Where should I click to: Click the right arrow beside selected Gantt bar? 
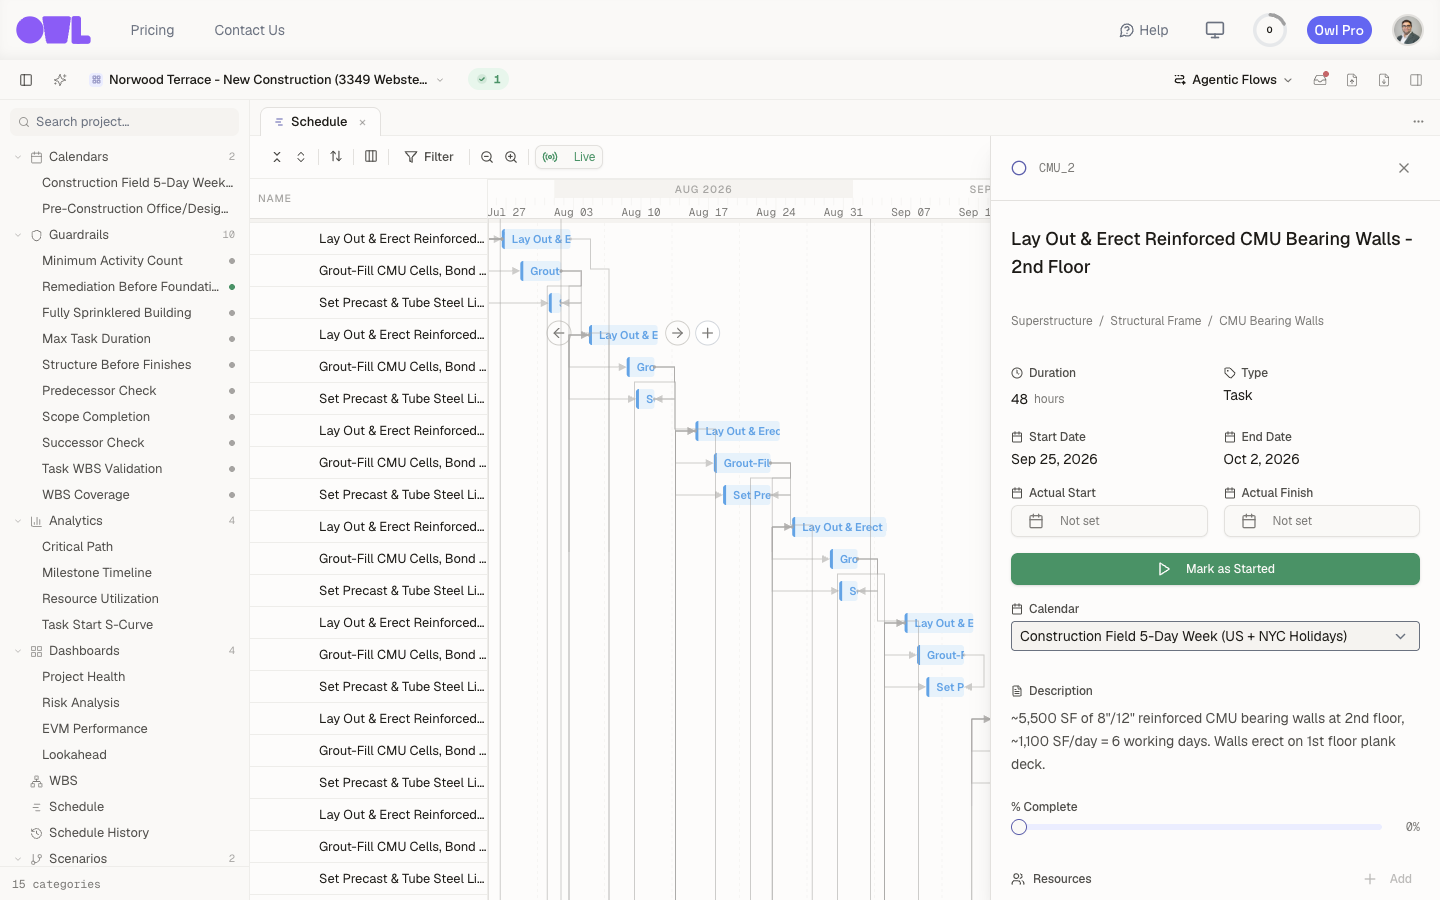coord(678,333)
